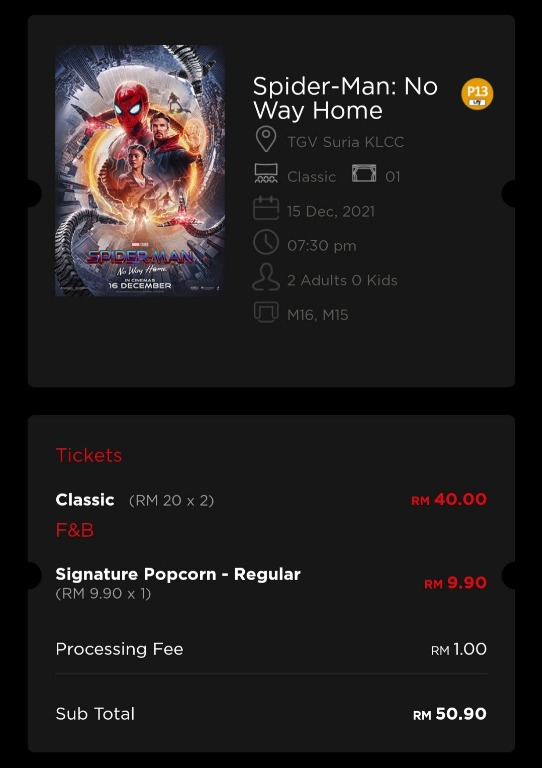This screenshot has height=768, width=542.
Task: Click the P13 rating badge
Action: click(477, 94)
